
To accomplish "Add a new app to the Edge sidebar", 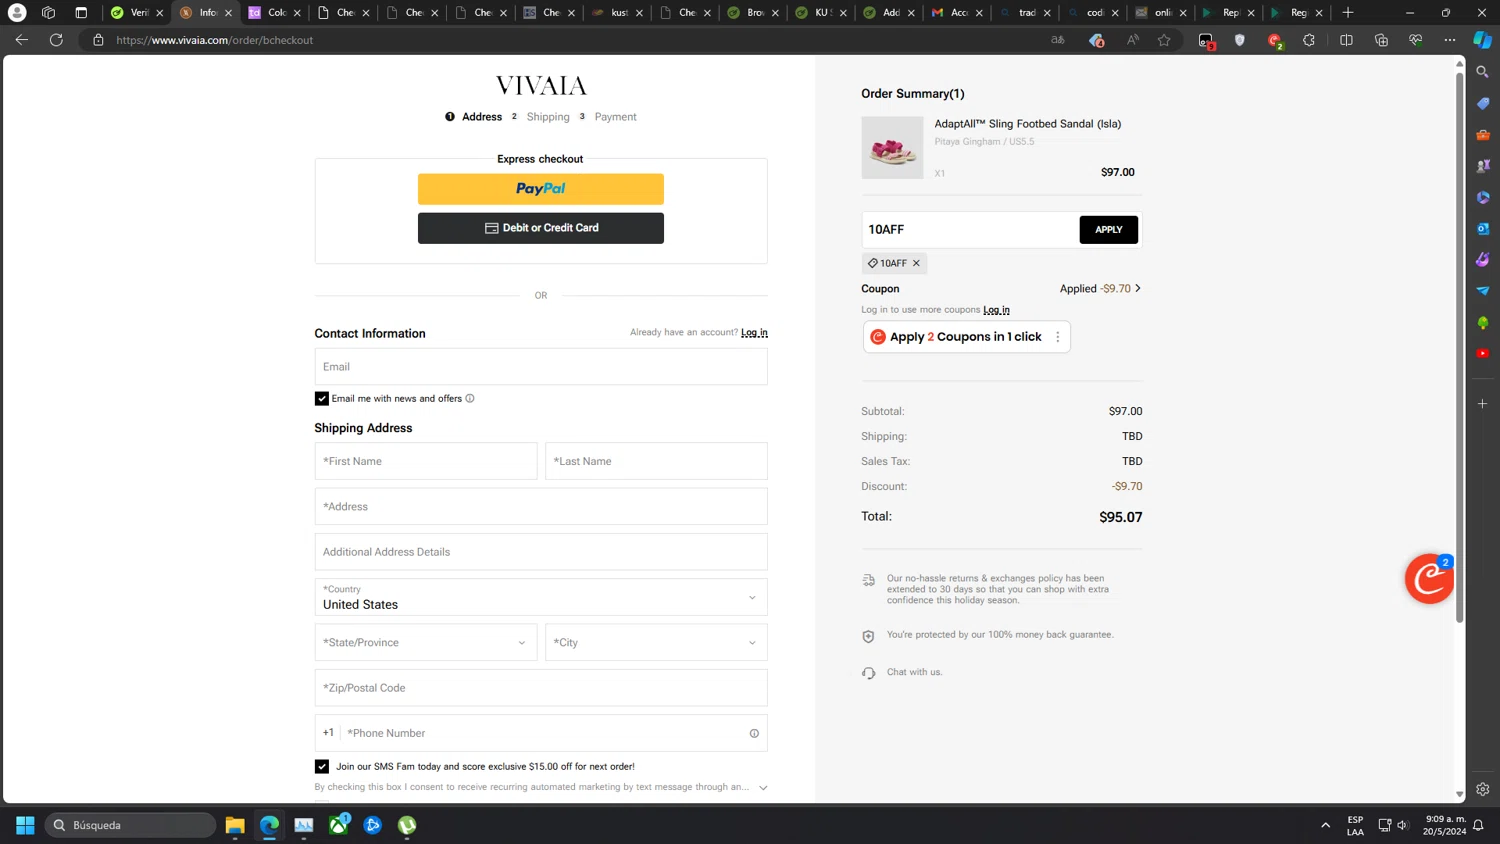I will pyautogui.click(x=1483, y=404).
